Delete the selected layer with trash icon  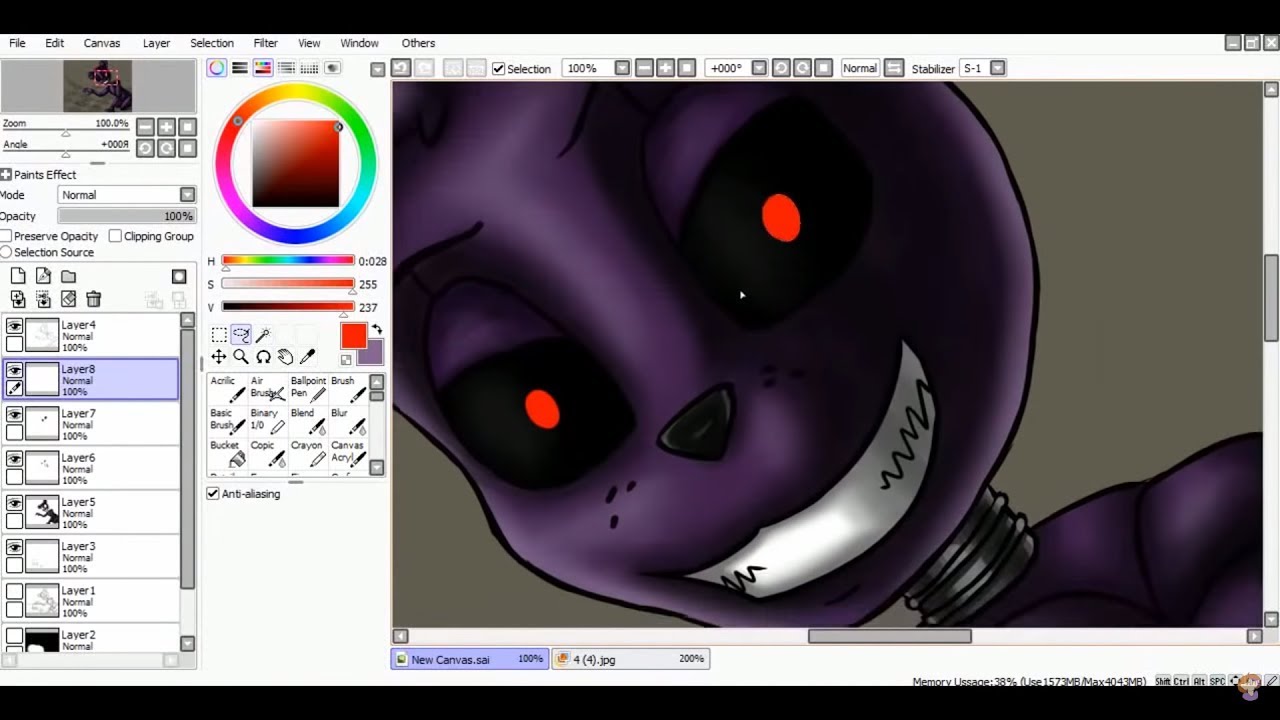pos(93,299)
